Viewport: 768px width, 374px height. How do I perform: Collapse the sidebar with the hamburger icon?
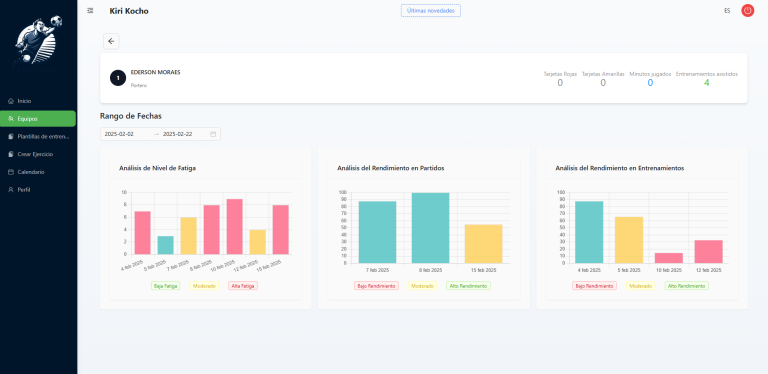coord(90,10)
